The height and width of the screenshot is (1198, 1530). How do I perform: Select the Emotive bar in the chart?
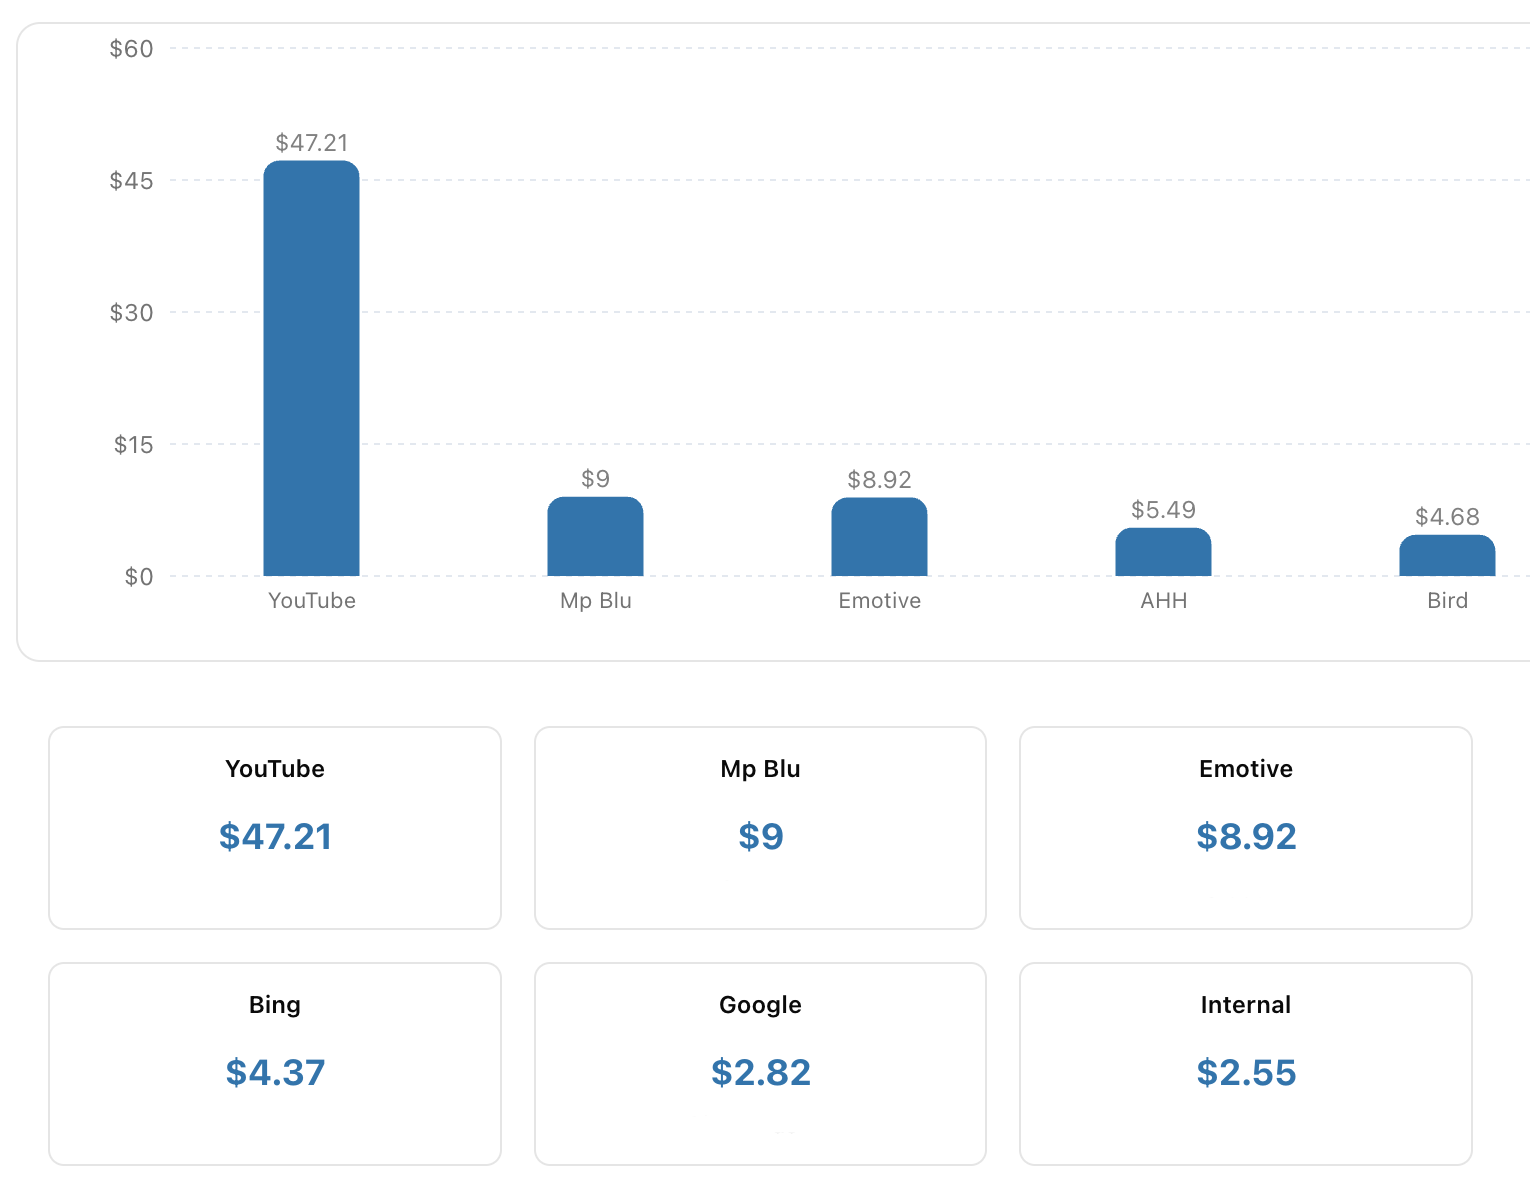(x=879, y=538)
